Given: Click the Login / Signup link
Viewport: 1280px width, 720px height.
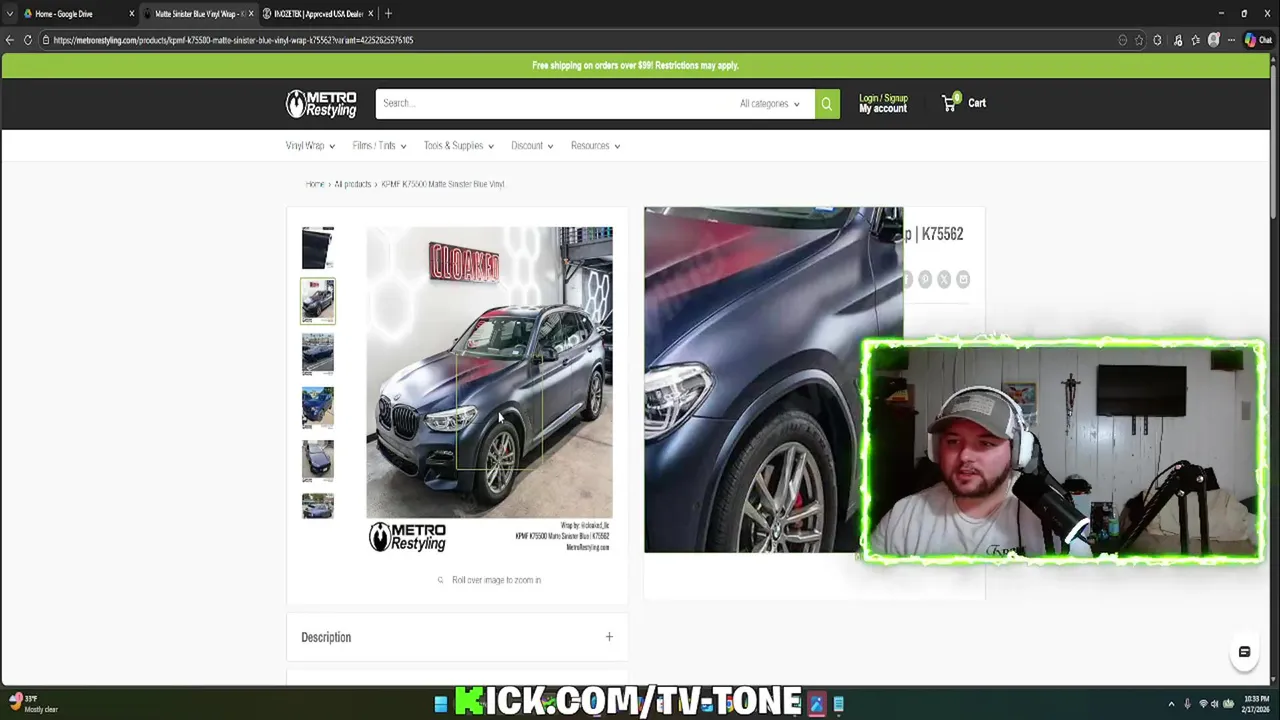Looking at the screenshot, I should [x=883, y=98].
